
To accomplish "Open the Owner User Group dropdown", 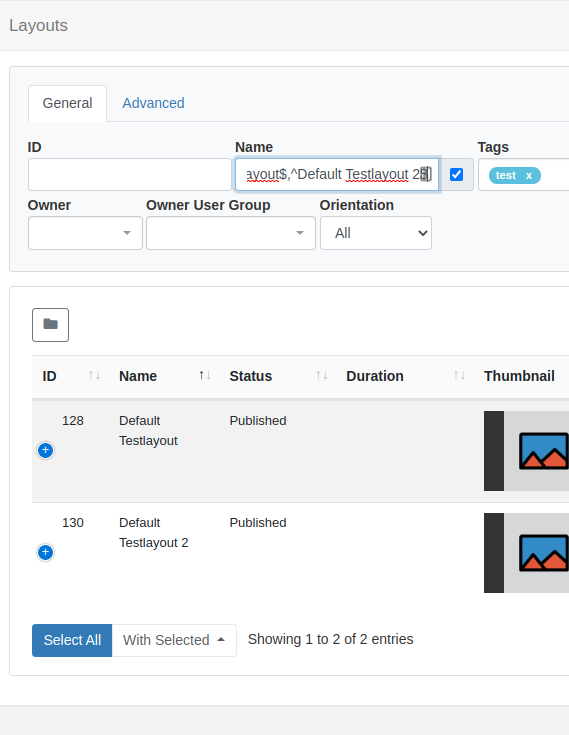I will pos(231,233).
